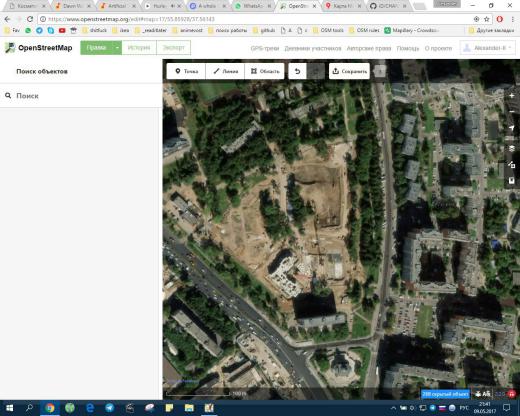Zoom in on the map
Image resolution: width=520 pixels, height=416 pixels.
512,96
